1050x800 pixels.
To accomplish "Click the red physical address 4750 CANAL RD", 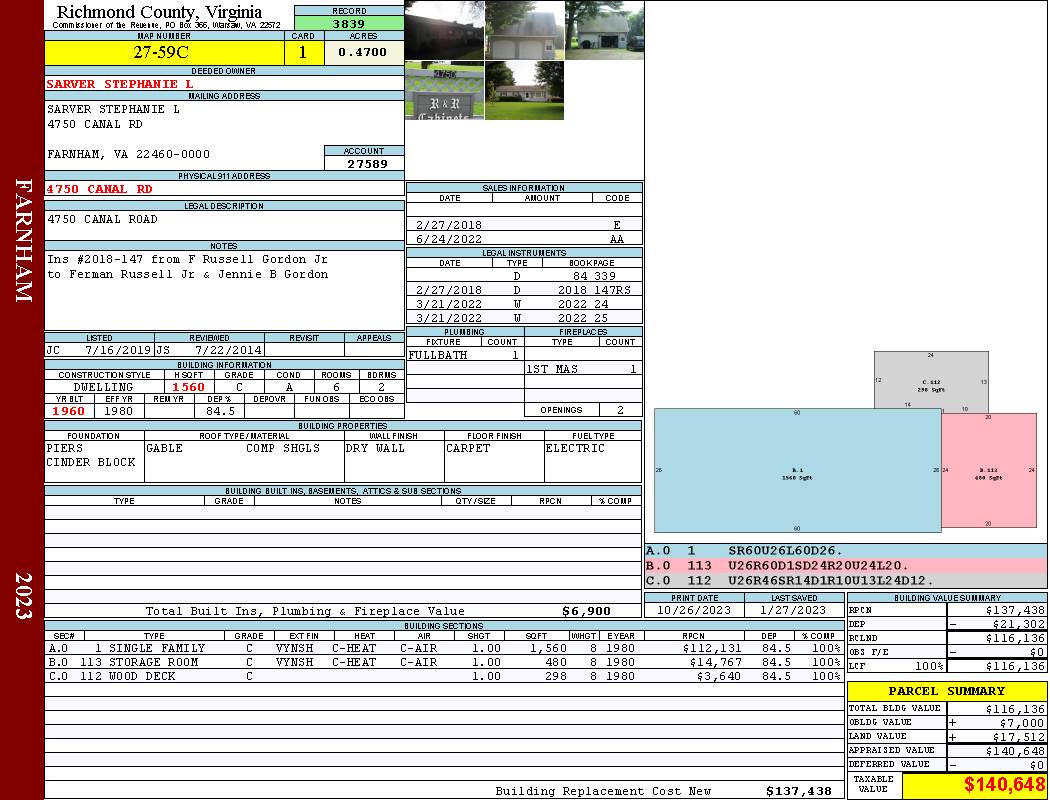I will 100,188.
